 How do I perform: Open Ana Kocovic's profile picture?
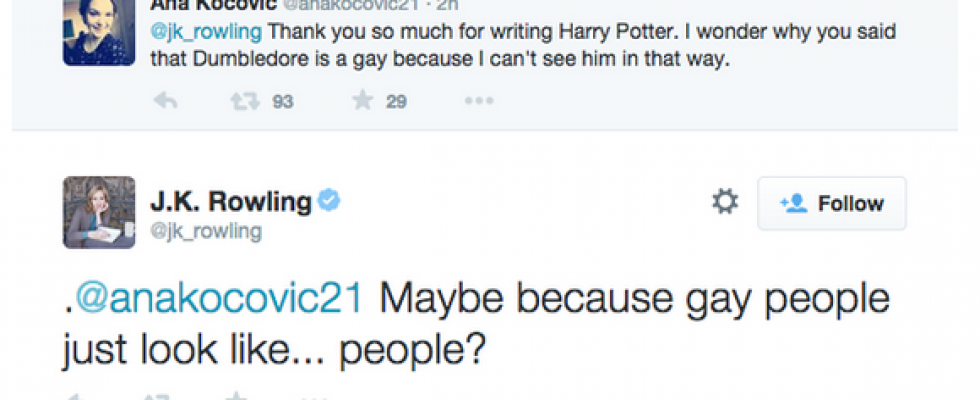click(99, 32)
